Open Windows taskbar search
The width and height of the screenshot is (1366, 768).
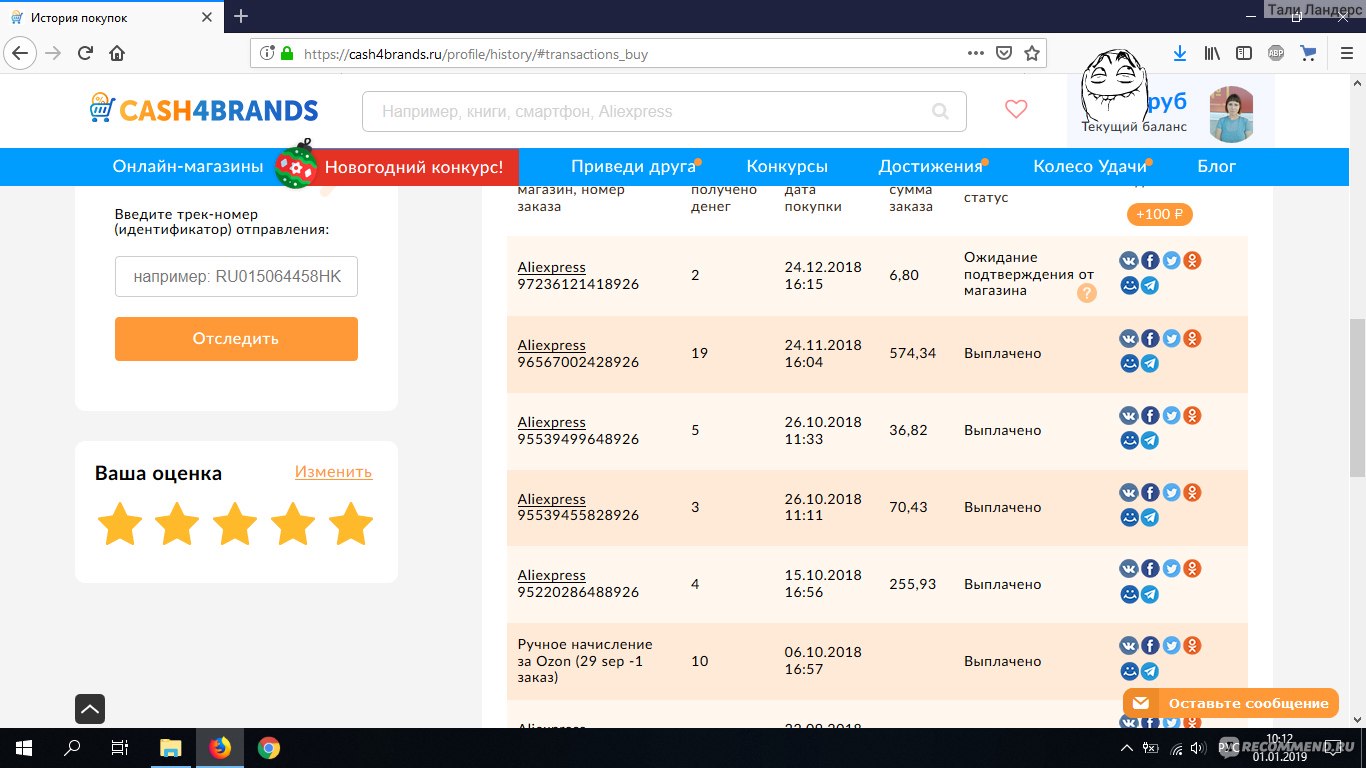[72, 748]
